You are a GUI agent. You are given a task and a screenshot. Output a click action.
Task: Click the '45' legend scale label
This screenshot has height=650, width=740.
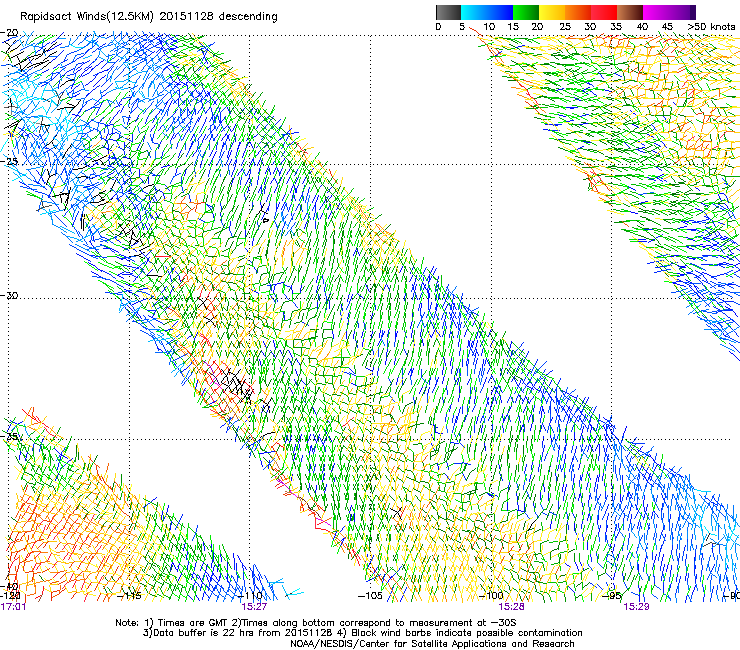point(667,27)
